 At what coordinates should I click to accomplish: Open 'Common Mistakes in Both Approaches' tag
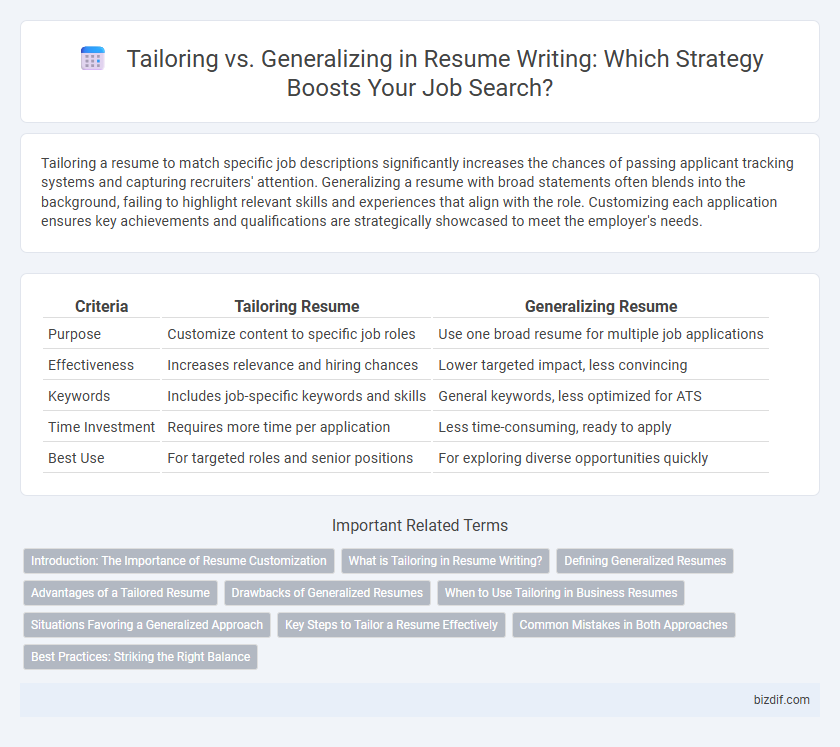pos(624,625)
